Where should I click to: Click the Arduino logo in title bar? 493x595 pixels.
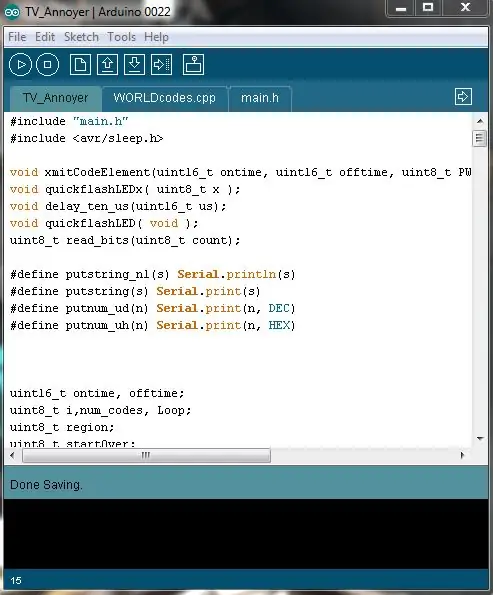click(12, 12)
